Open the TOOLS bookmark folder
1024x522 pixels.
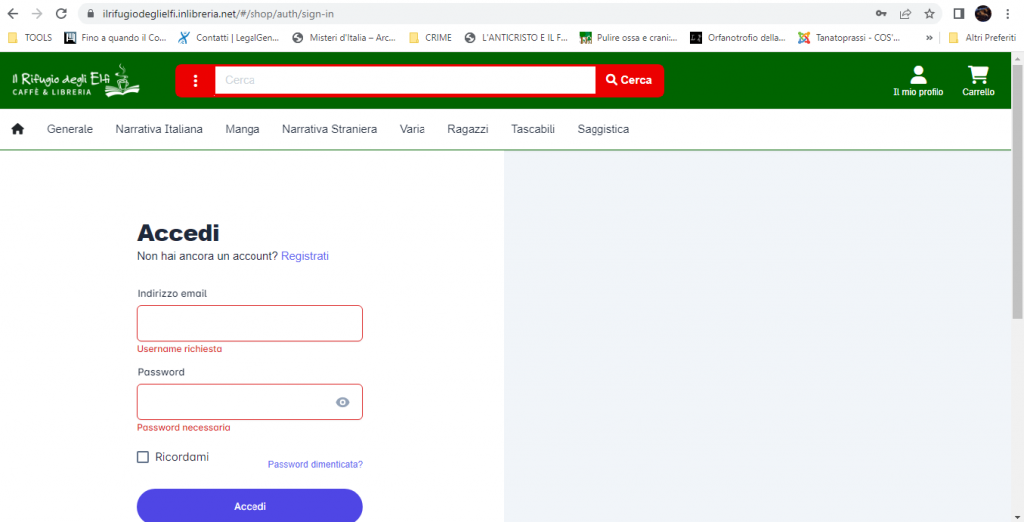(x=29, y=38)
